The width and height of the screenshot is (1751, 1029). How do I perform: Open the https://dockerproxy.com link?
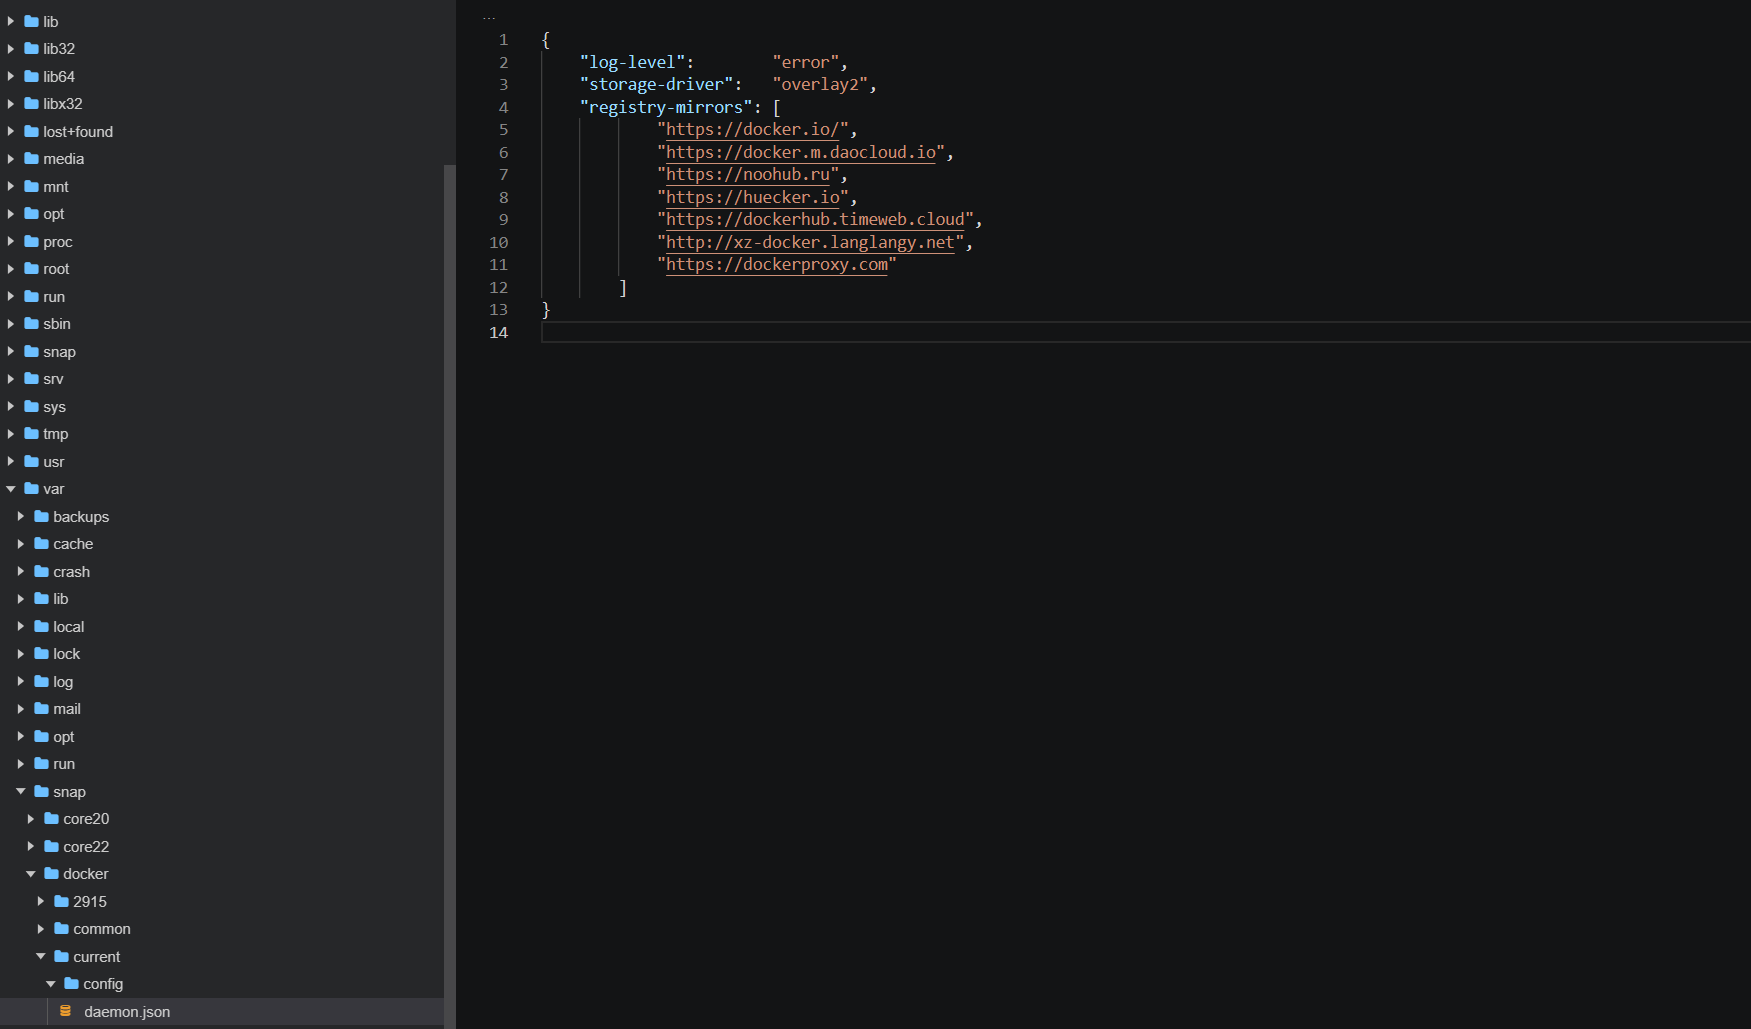(777, 265)
